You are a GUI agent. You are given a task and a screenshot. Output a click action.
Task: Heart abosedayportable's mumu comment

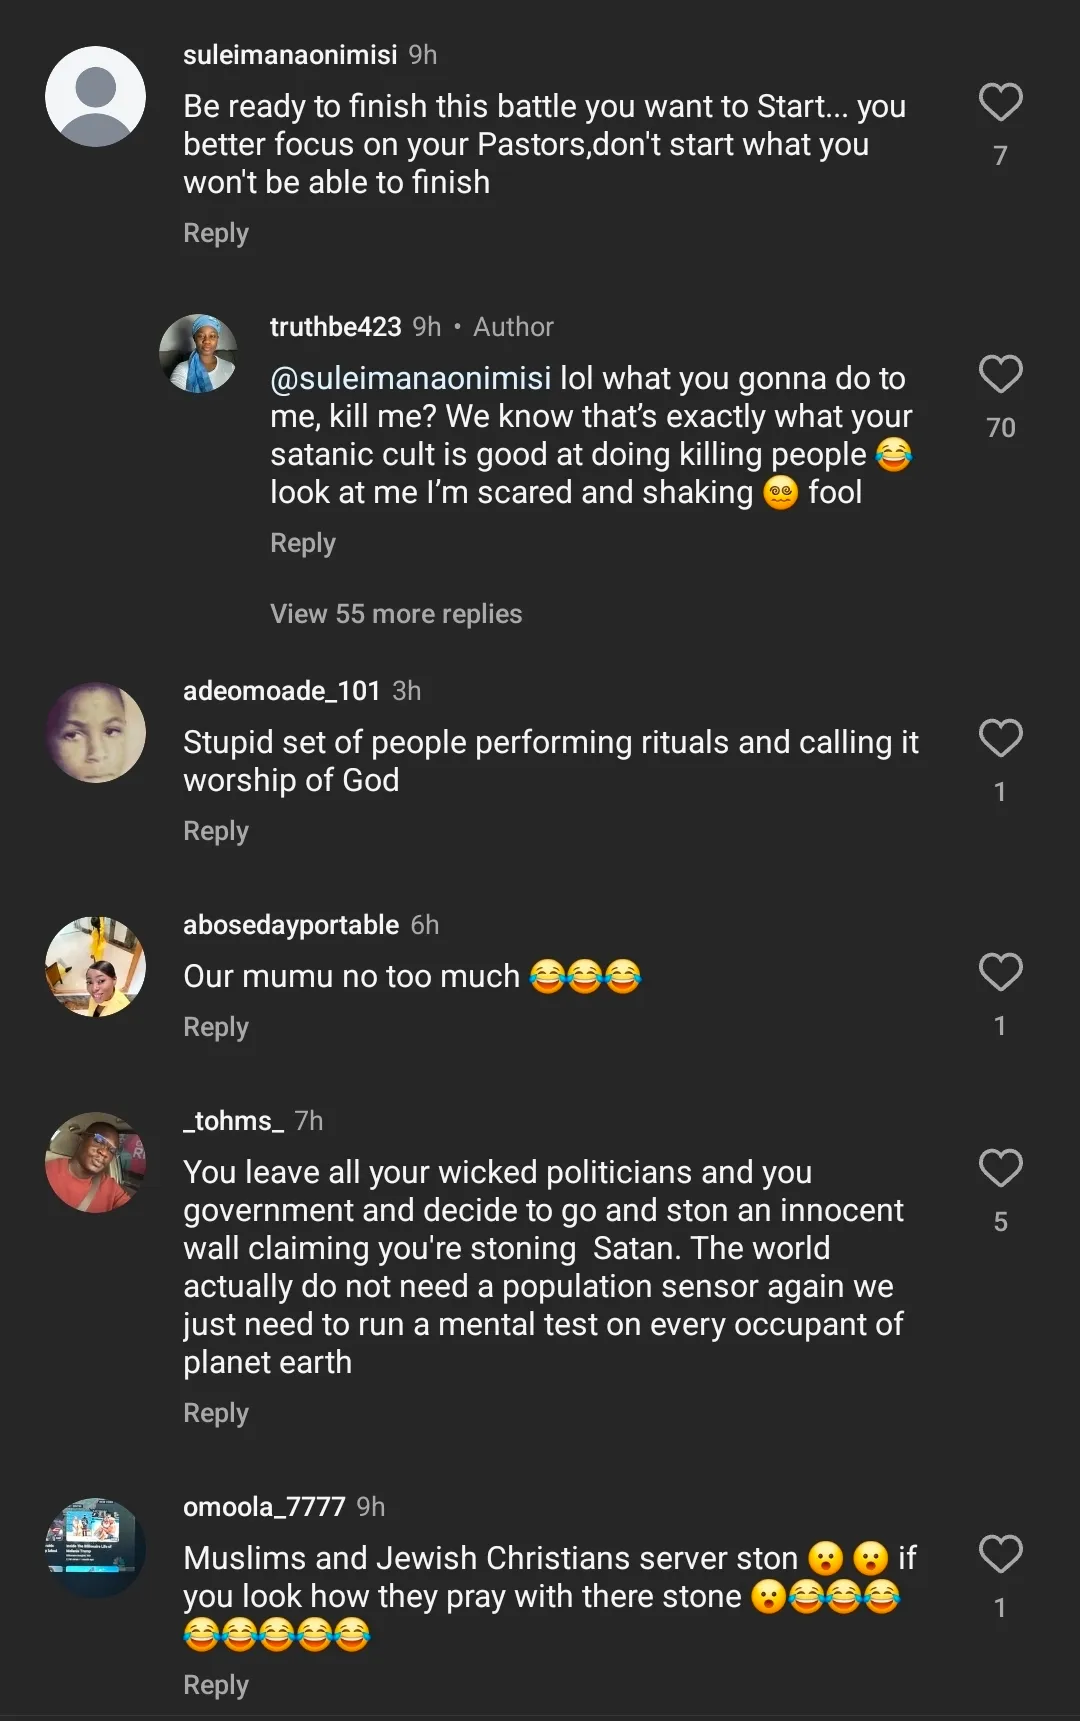1000,973
